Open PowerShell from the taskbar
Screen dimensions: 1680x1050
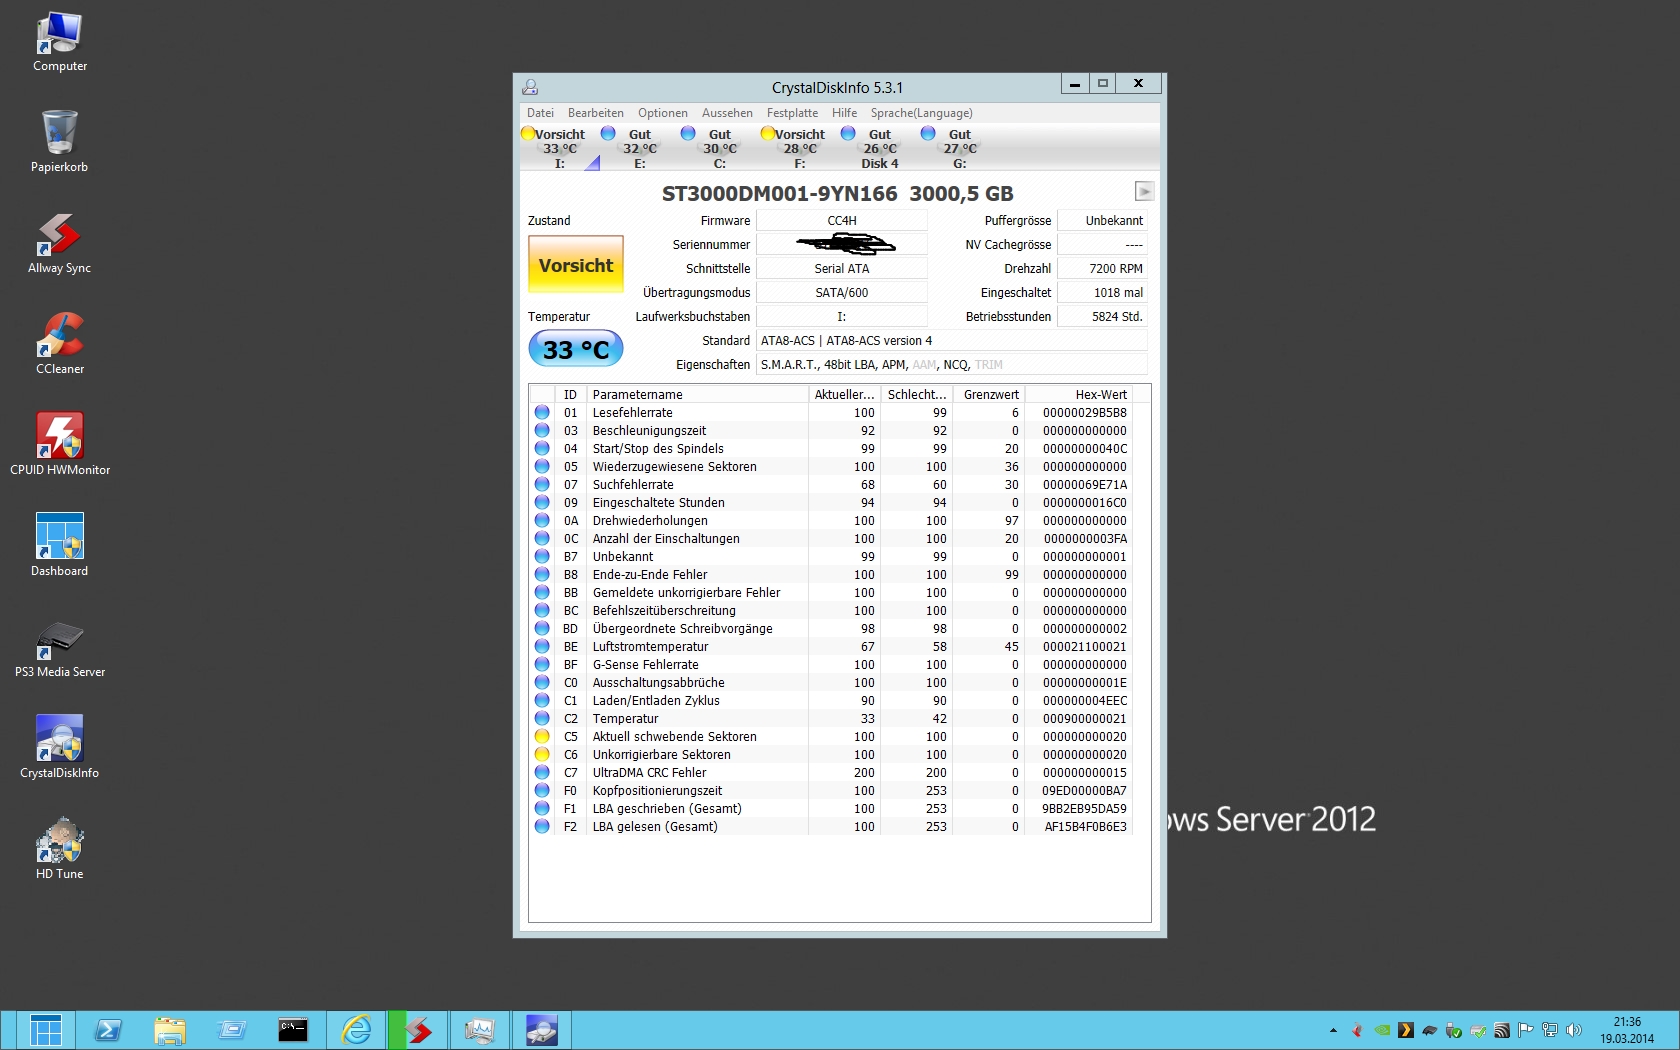[108, 1030]
